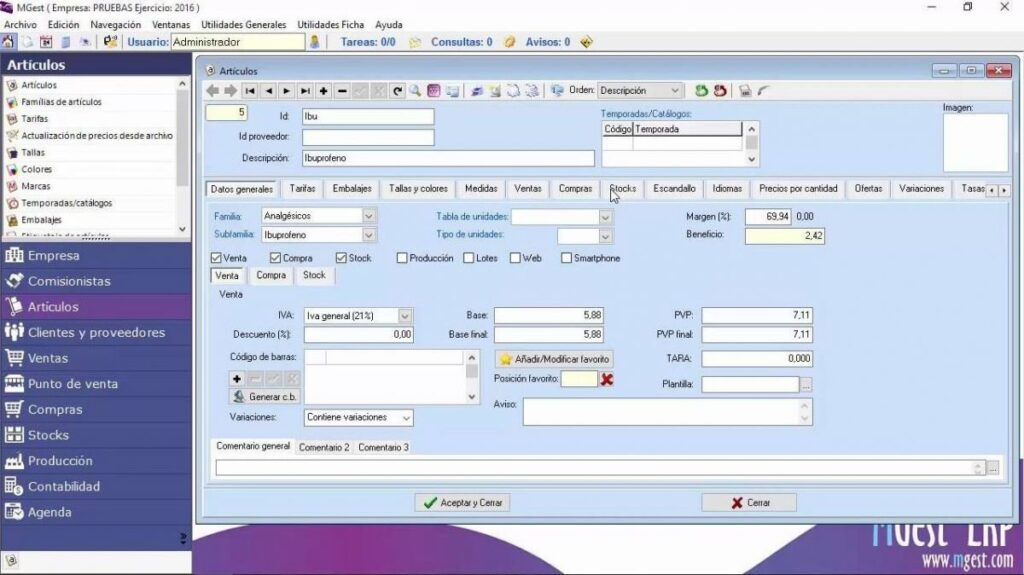Click Aceptar y Cerrar button
The height and width of the screenshot is (575, 1024).
point(462,502)
